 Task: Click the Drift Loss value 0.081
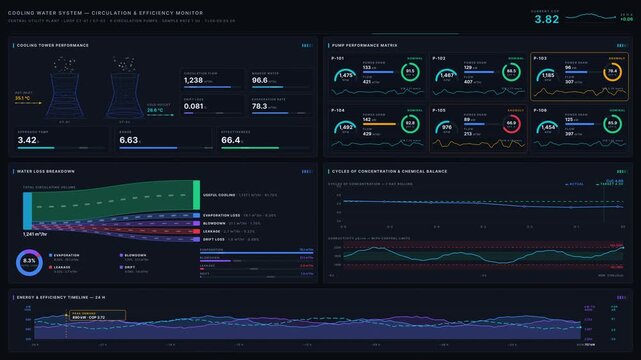194,106
